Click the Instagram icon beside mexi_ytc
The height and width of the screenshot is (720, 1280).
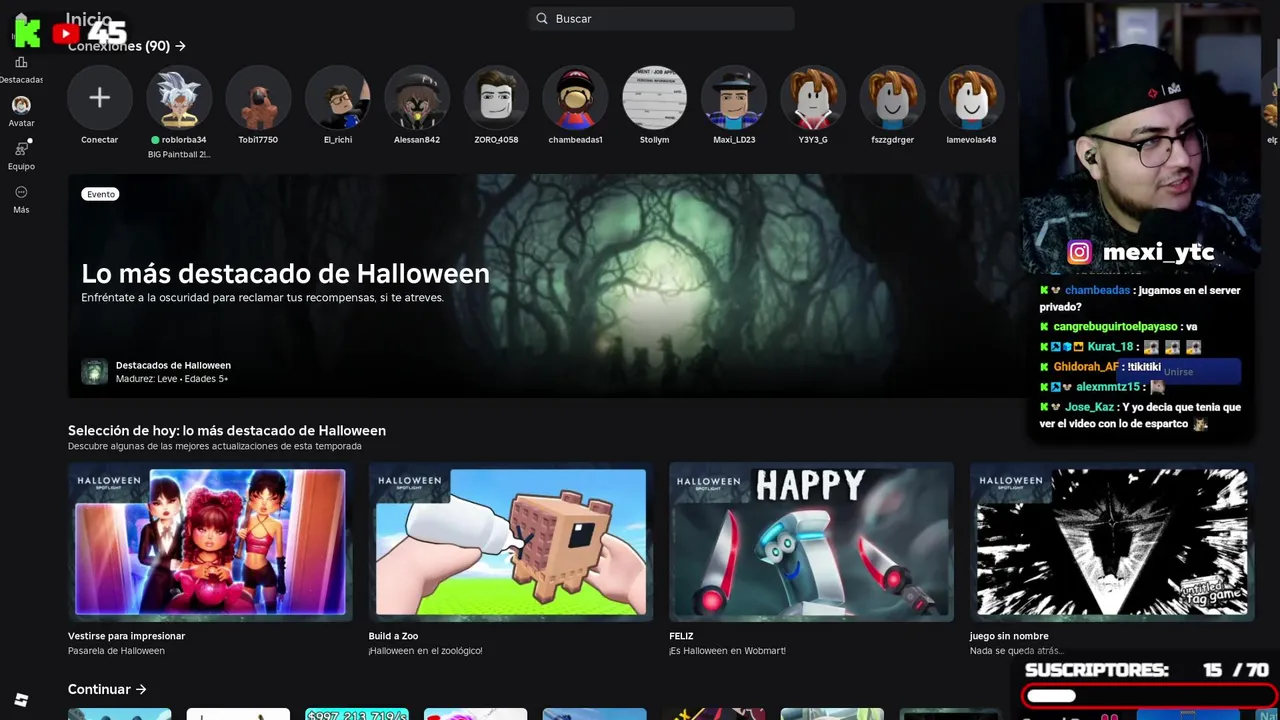point(1079,253)
